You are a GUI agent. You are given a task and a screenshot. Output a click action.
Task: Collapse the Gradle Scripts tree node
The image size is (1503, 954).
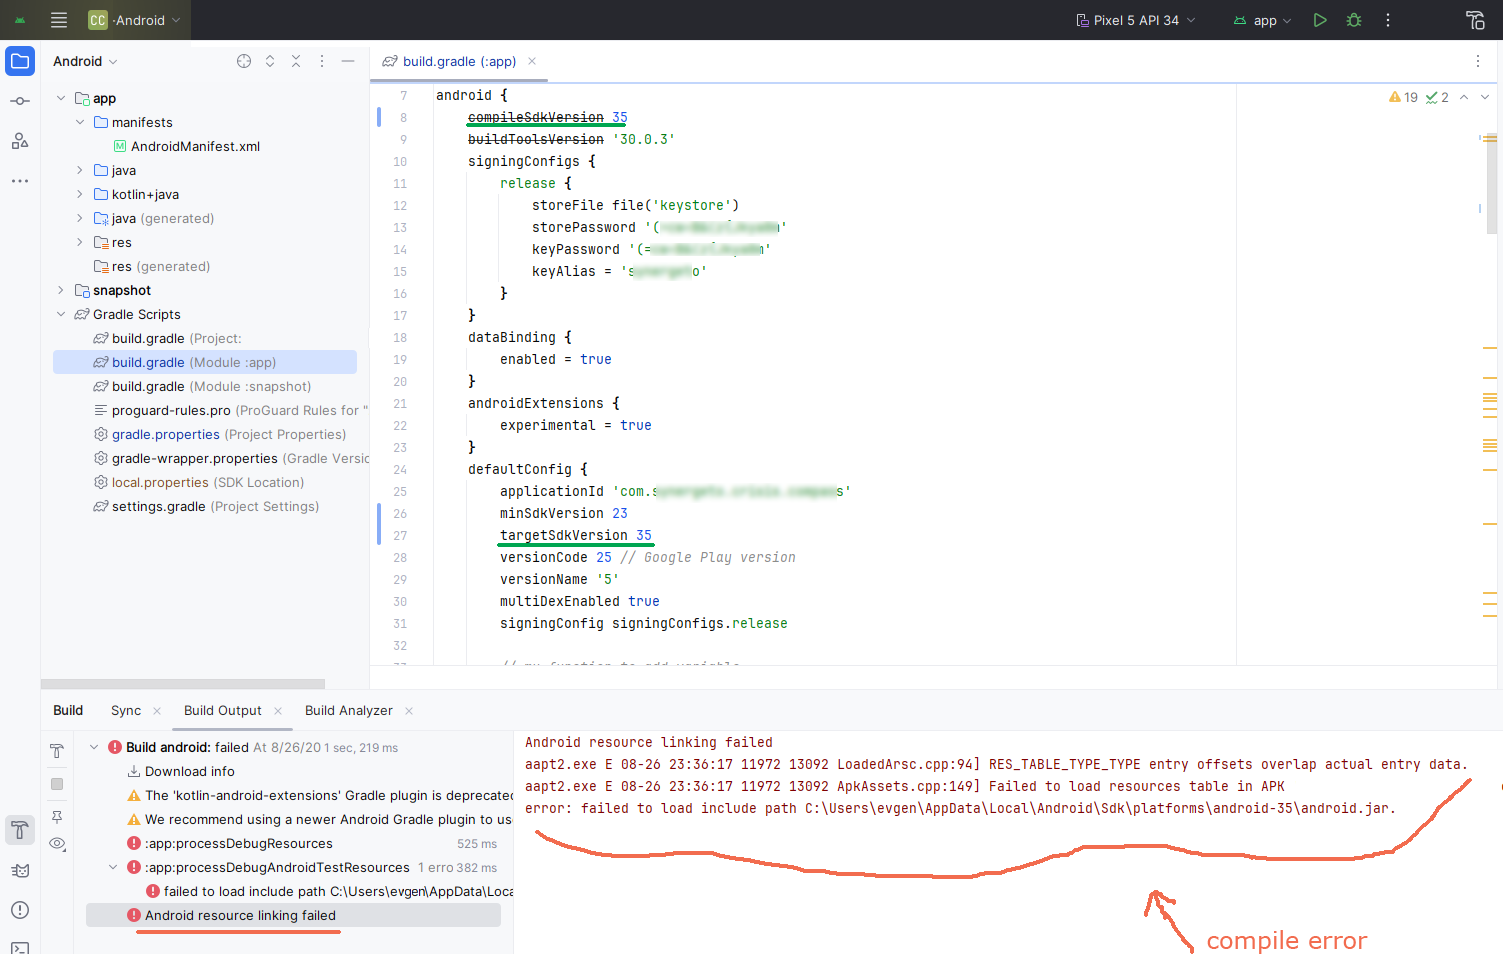[x=61, y=314]
